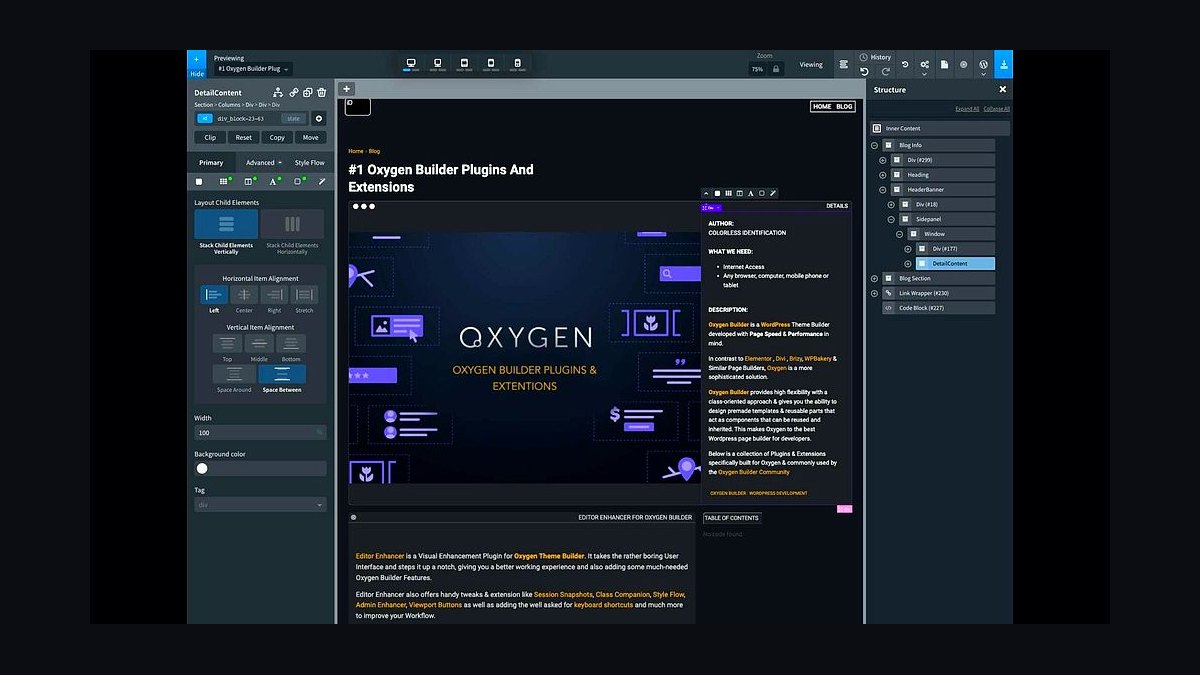Screen dimensions: 1200x675
Task: Click the Redo arrow under History
Action: click(886, 71)
